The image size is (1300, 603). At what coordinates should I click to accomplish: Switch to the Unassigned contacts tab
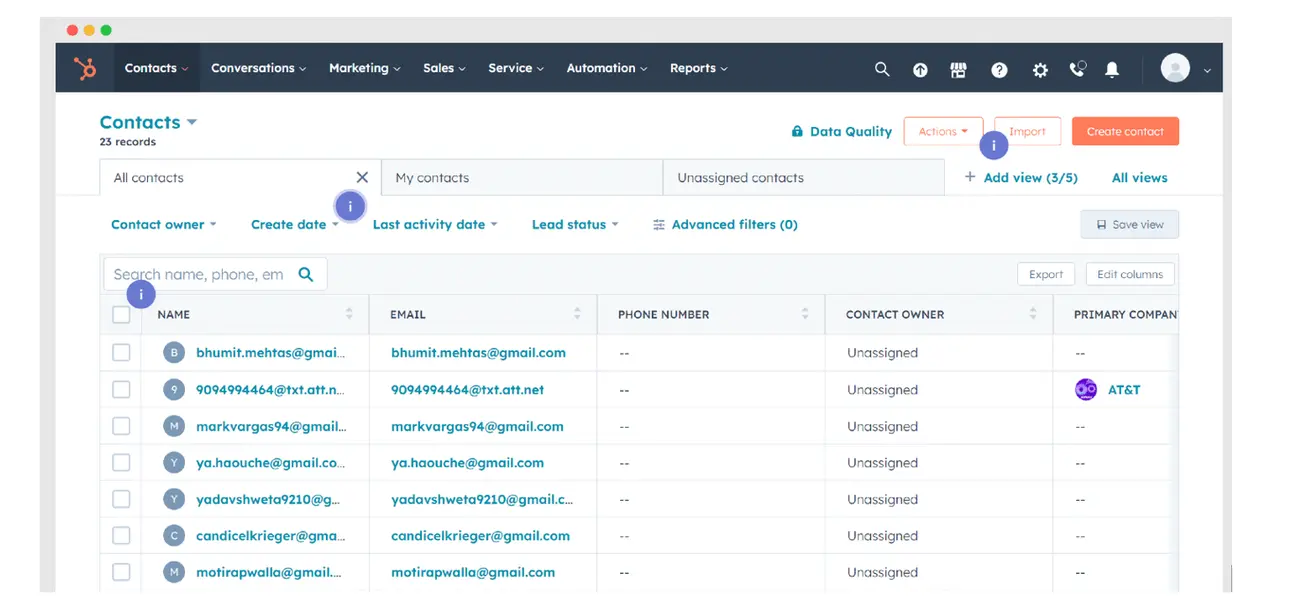[739, 177]
